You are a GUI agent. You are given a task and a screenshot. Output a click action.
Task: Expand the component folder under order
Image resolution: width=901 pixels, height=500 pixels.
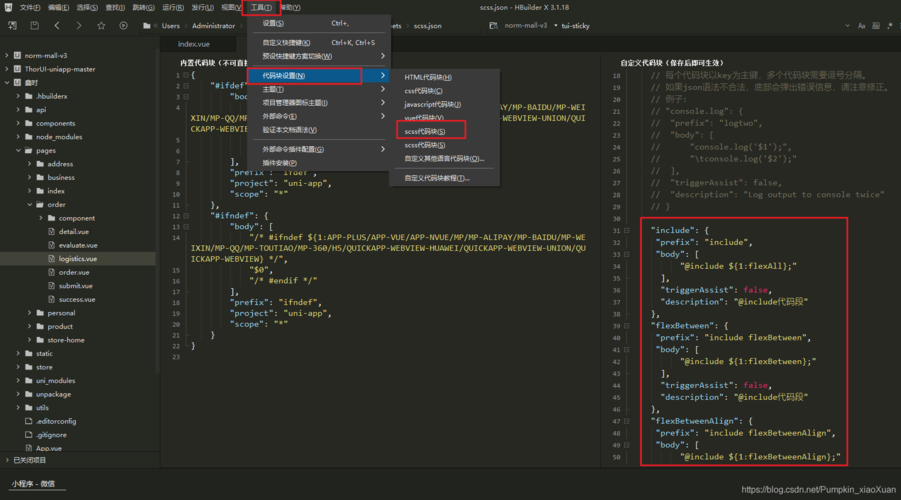pos(41,218)
